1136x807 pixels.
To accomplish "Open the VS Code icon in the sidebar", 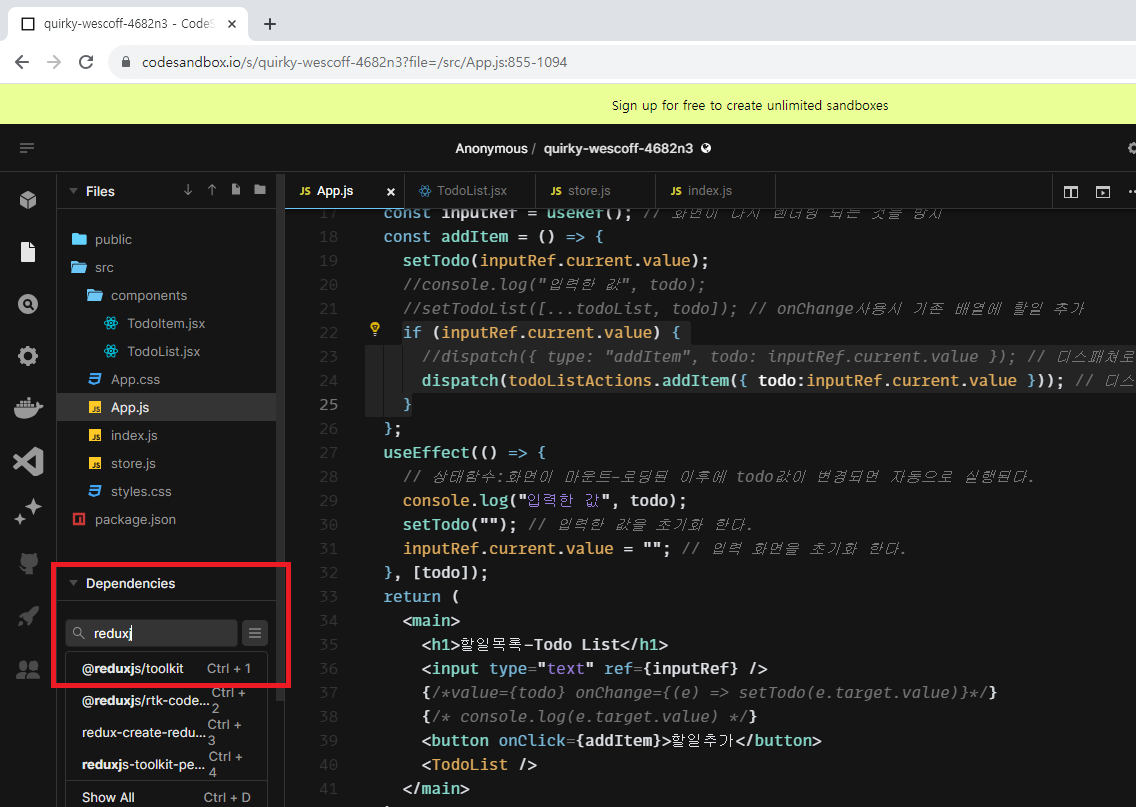I will (x=28, y=461).
